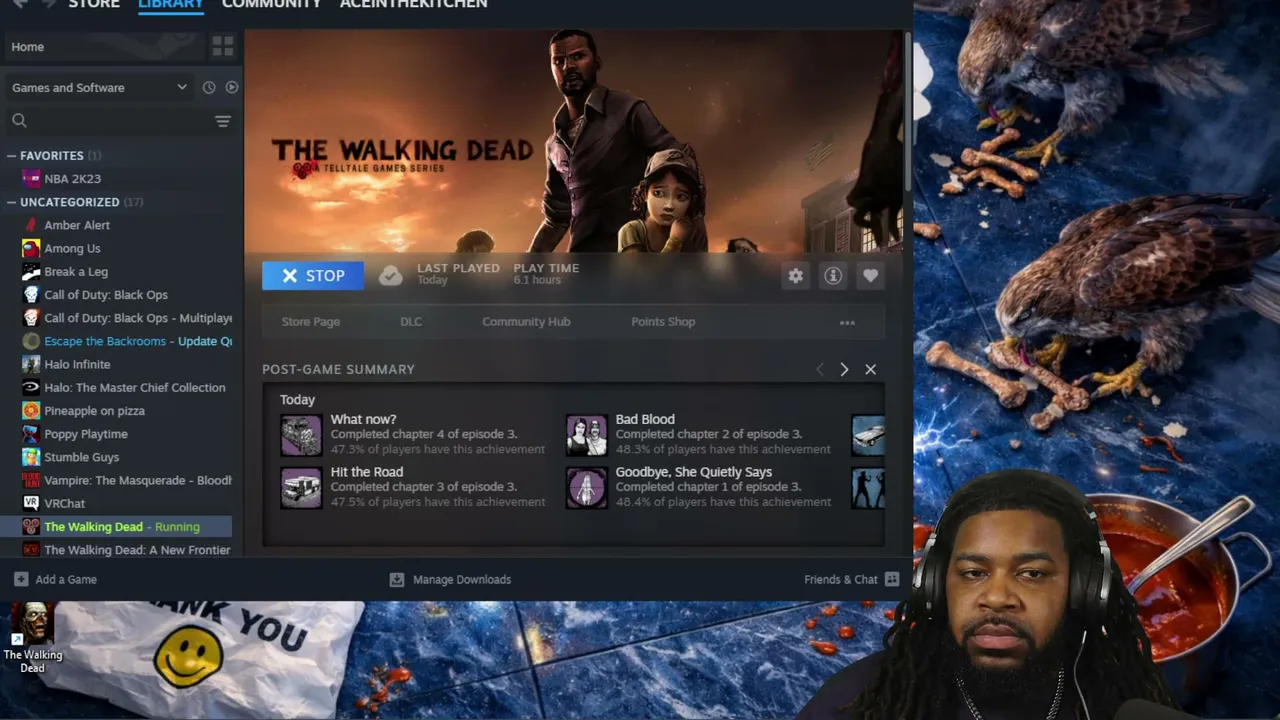Toggle the recent activity clock filter
This screenshot has width=1280, height=720.
point(209,88)
